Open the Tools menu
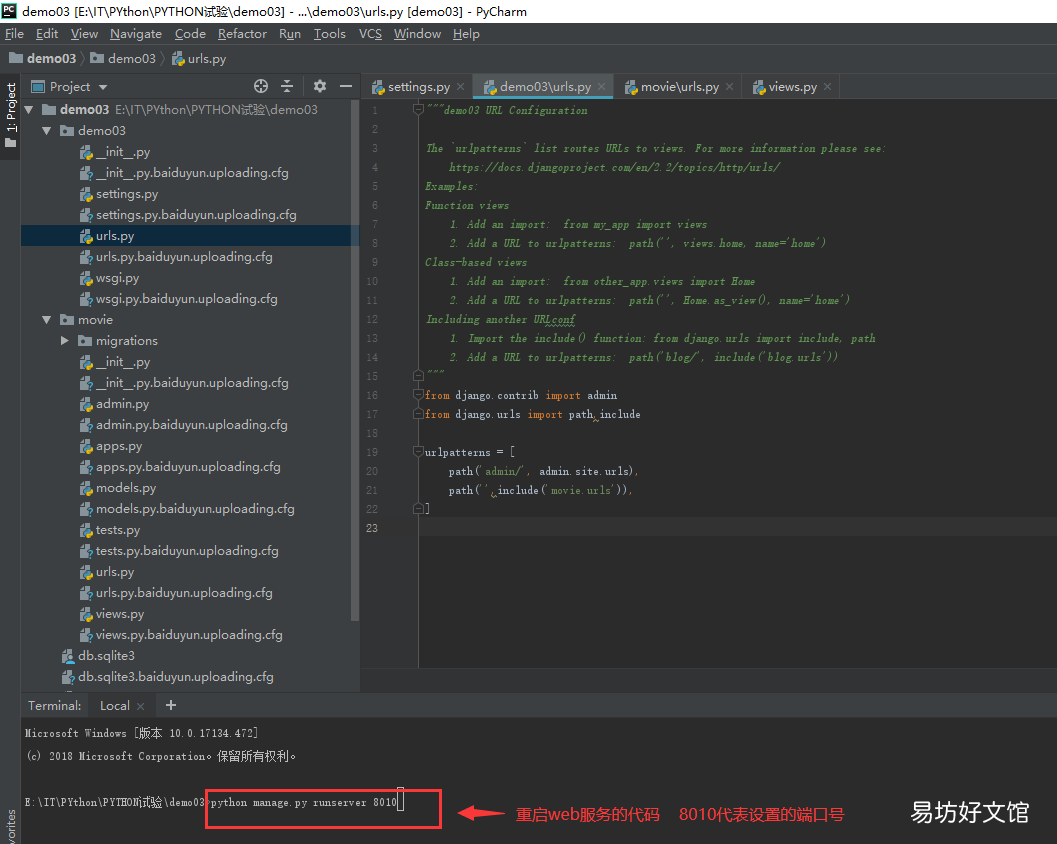Viewport: 1057px width, 844px height. (329, 34)
